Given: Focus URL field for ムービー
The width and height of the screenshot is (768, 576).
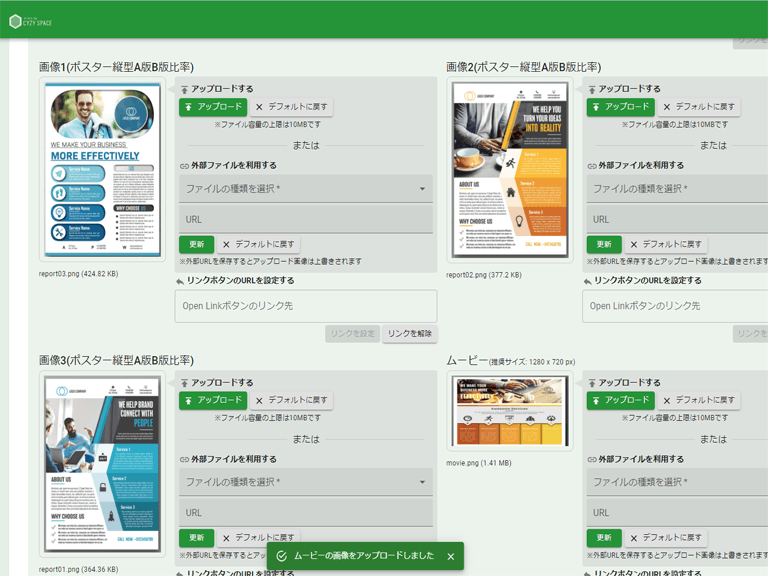Looking at the screenshot, I should pos(677,513).
